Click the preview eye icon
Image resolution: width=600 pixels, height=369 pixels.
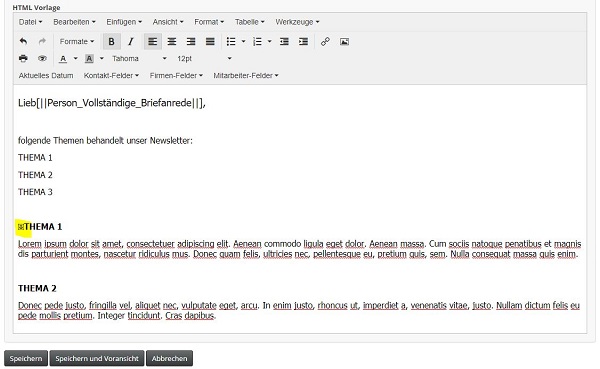[x=42, y=59]
